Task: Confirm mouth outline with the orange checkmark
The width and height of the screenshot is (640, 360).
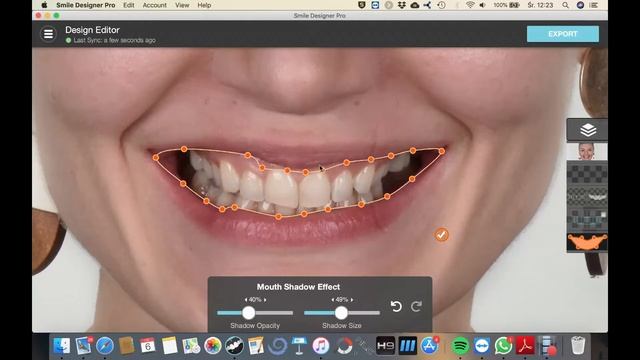Action: click(441, 235)
